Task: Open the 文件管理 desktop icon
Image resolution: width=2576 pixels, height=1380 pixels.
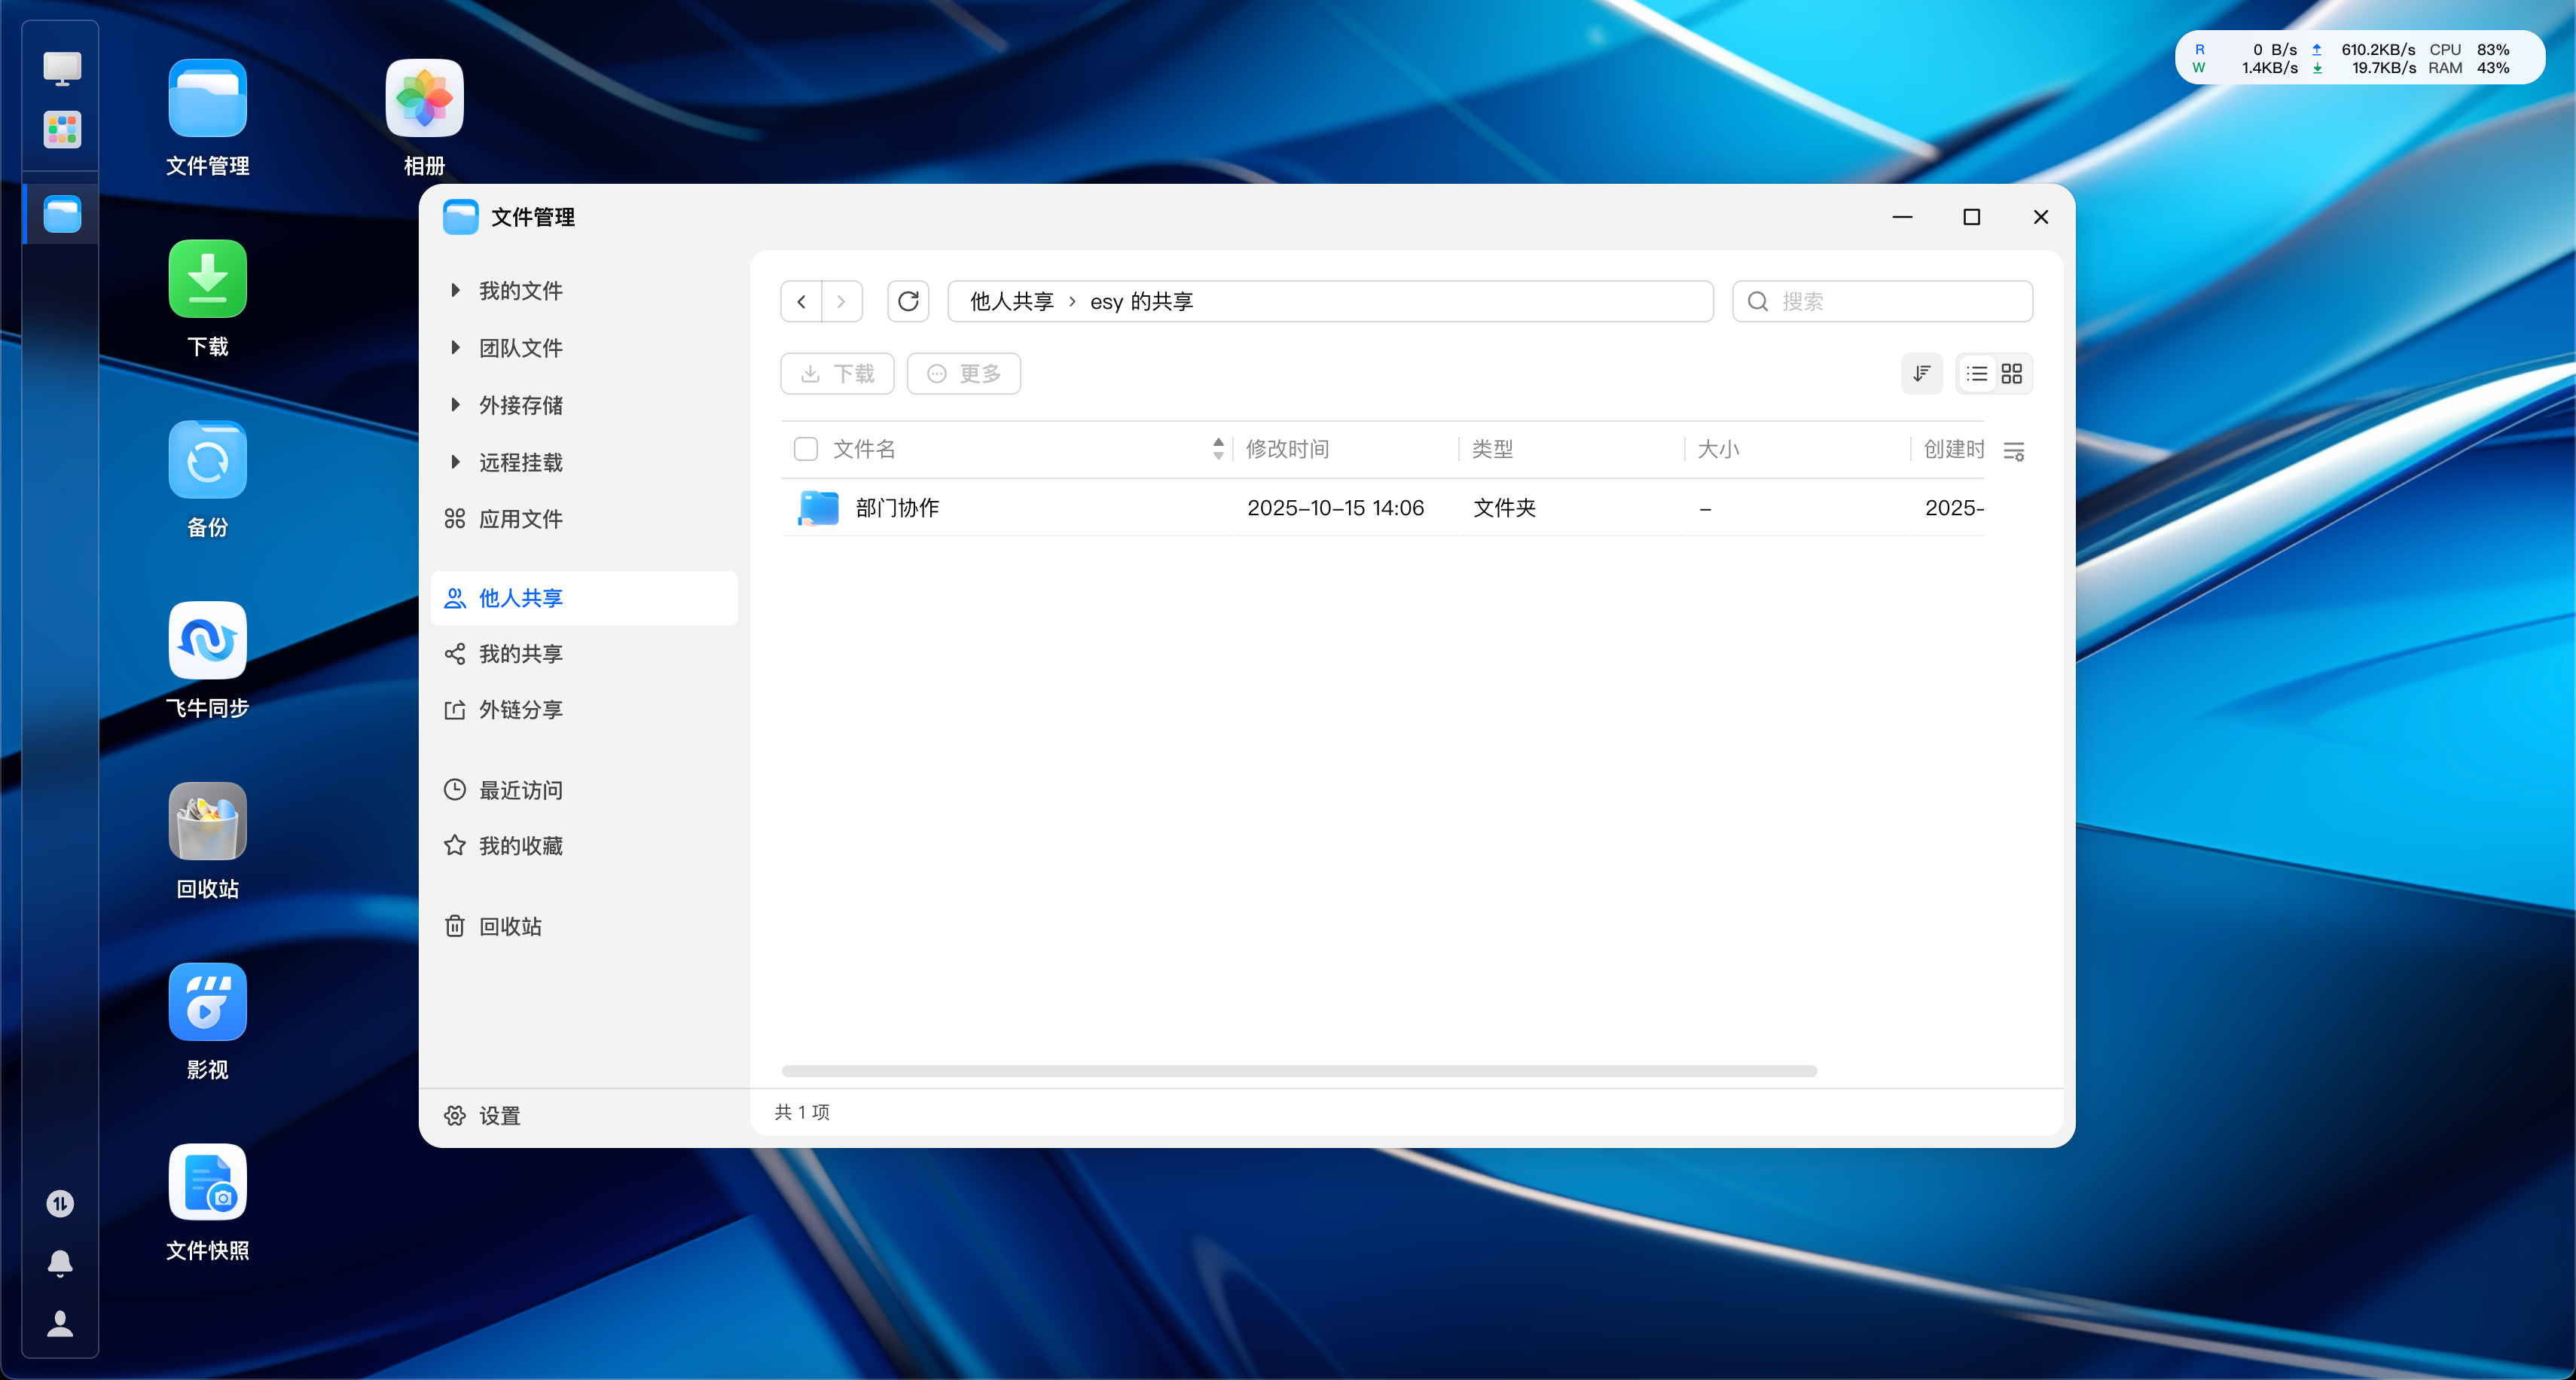Action: tap(207, 98)
